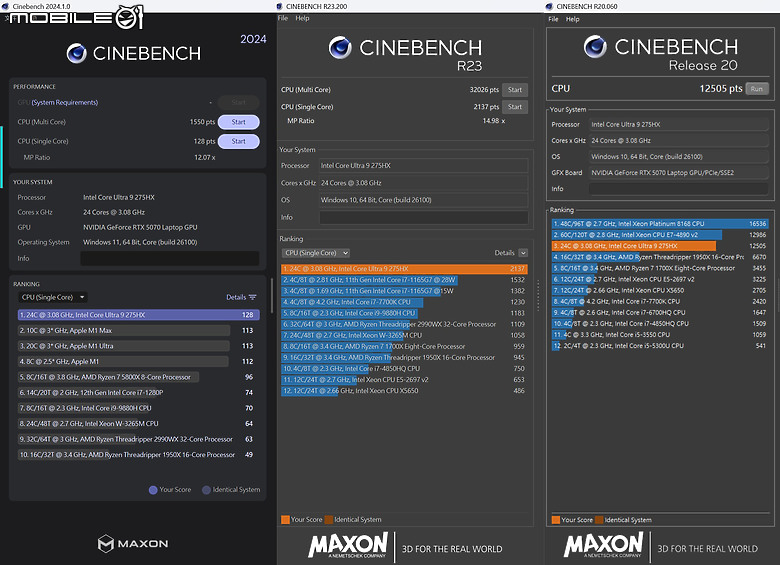780x565 pixels.
Task: Open File menu in Cinebench R20
Action: [x=553, y=19]
